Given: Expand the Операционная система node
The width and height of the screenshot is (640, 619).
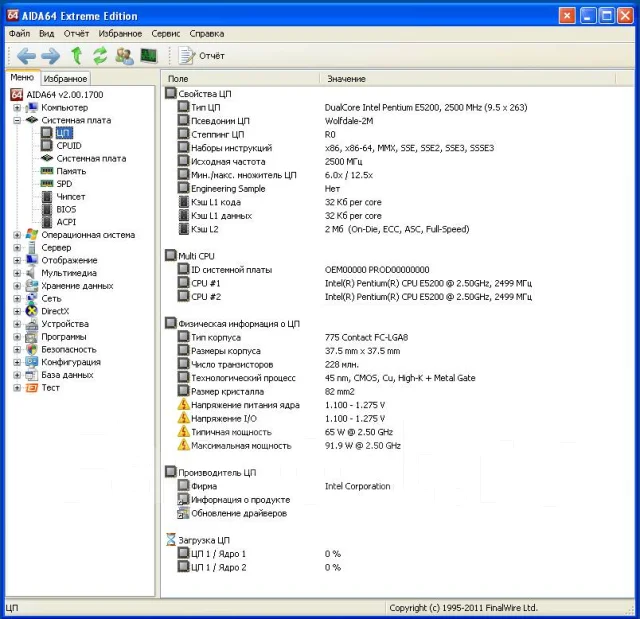Looking at the screenshot, I should coord(17,235).
